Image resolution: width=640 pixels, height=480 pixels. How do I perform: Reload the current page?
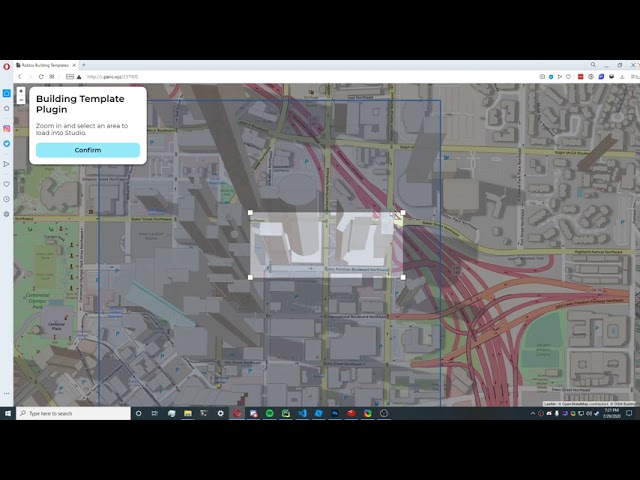[41, 77]
